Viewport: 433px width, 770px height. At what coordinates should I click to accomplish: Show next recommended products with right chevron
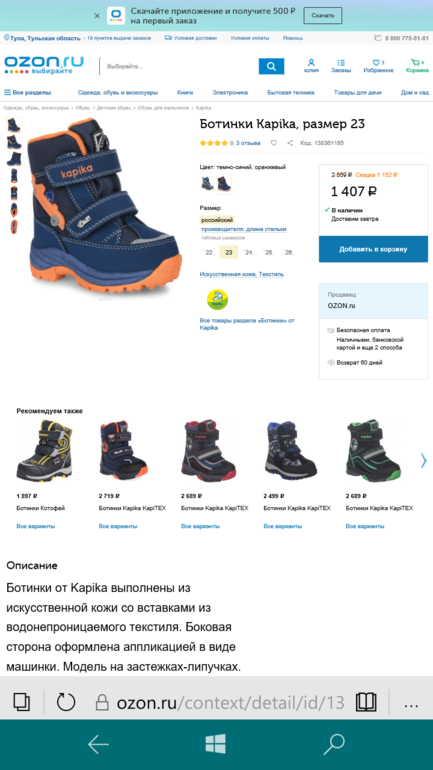point(423,460)
